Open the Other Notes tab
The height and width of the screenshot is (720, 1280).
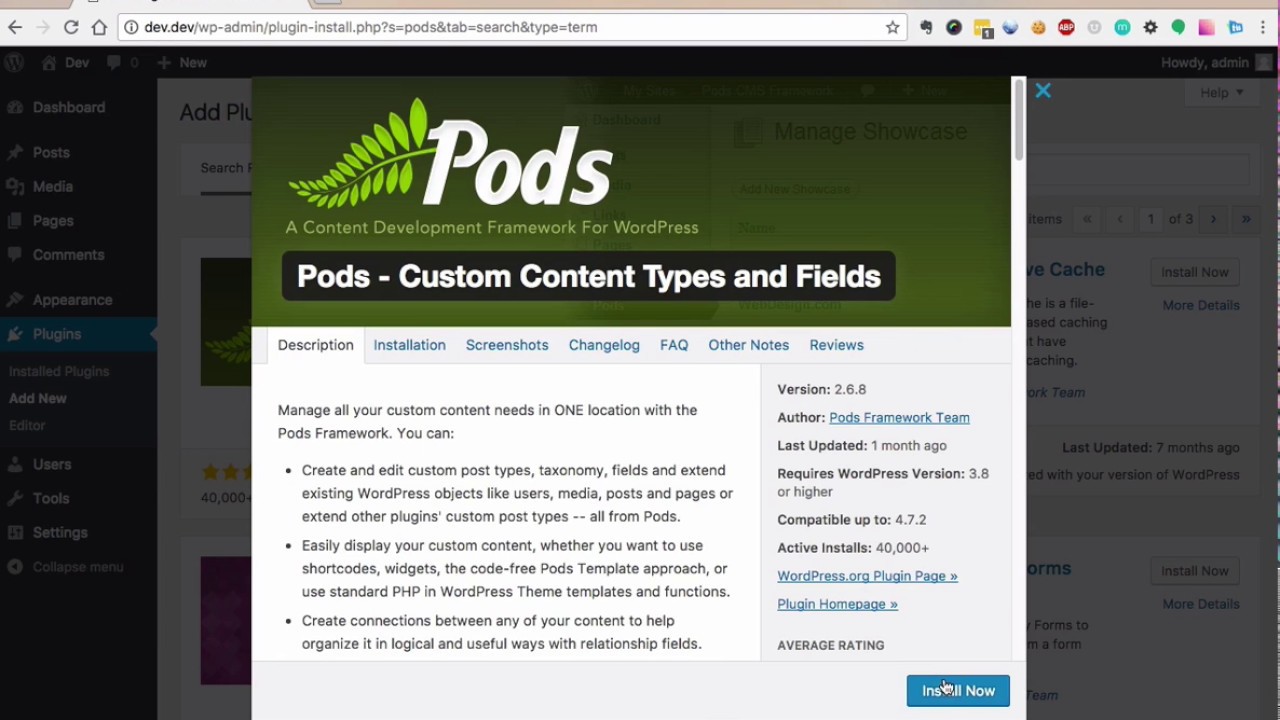coord(749,345)
